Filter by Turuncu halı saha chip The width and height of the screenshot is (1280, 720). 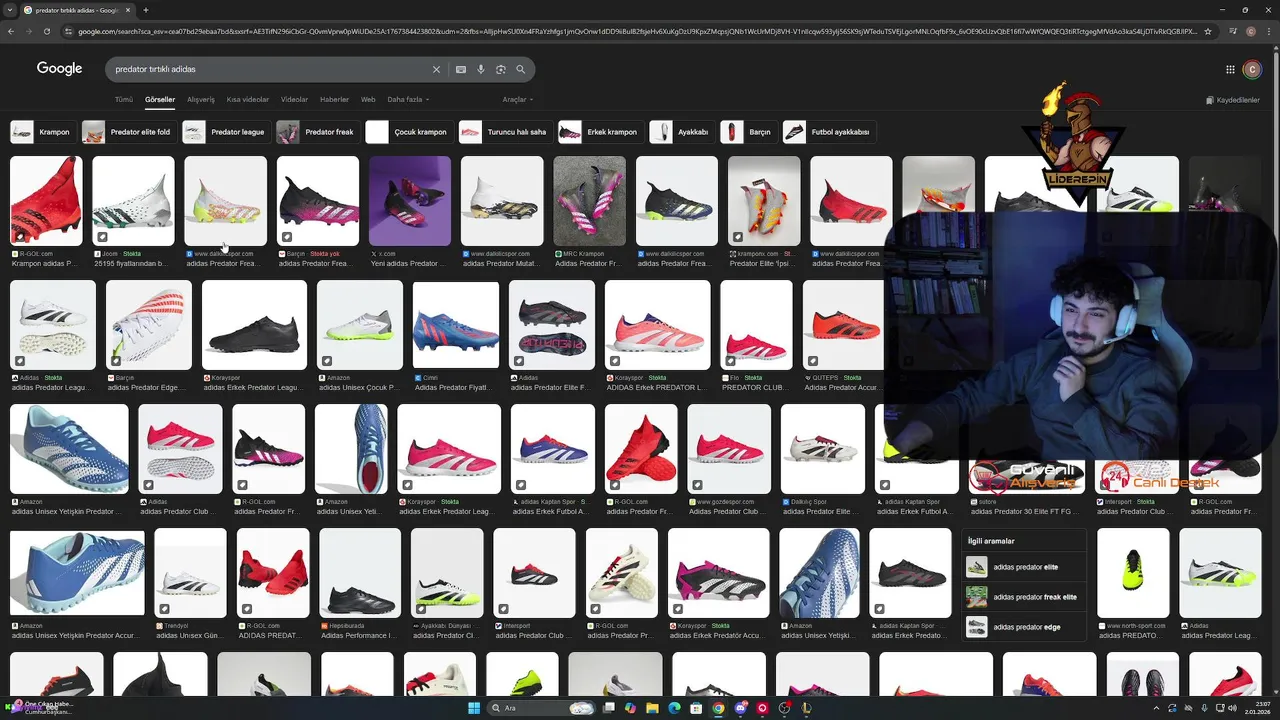(x=504, y=132)
